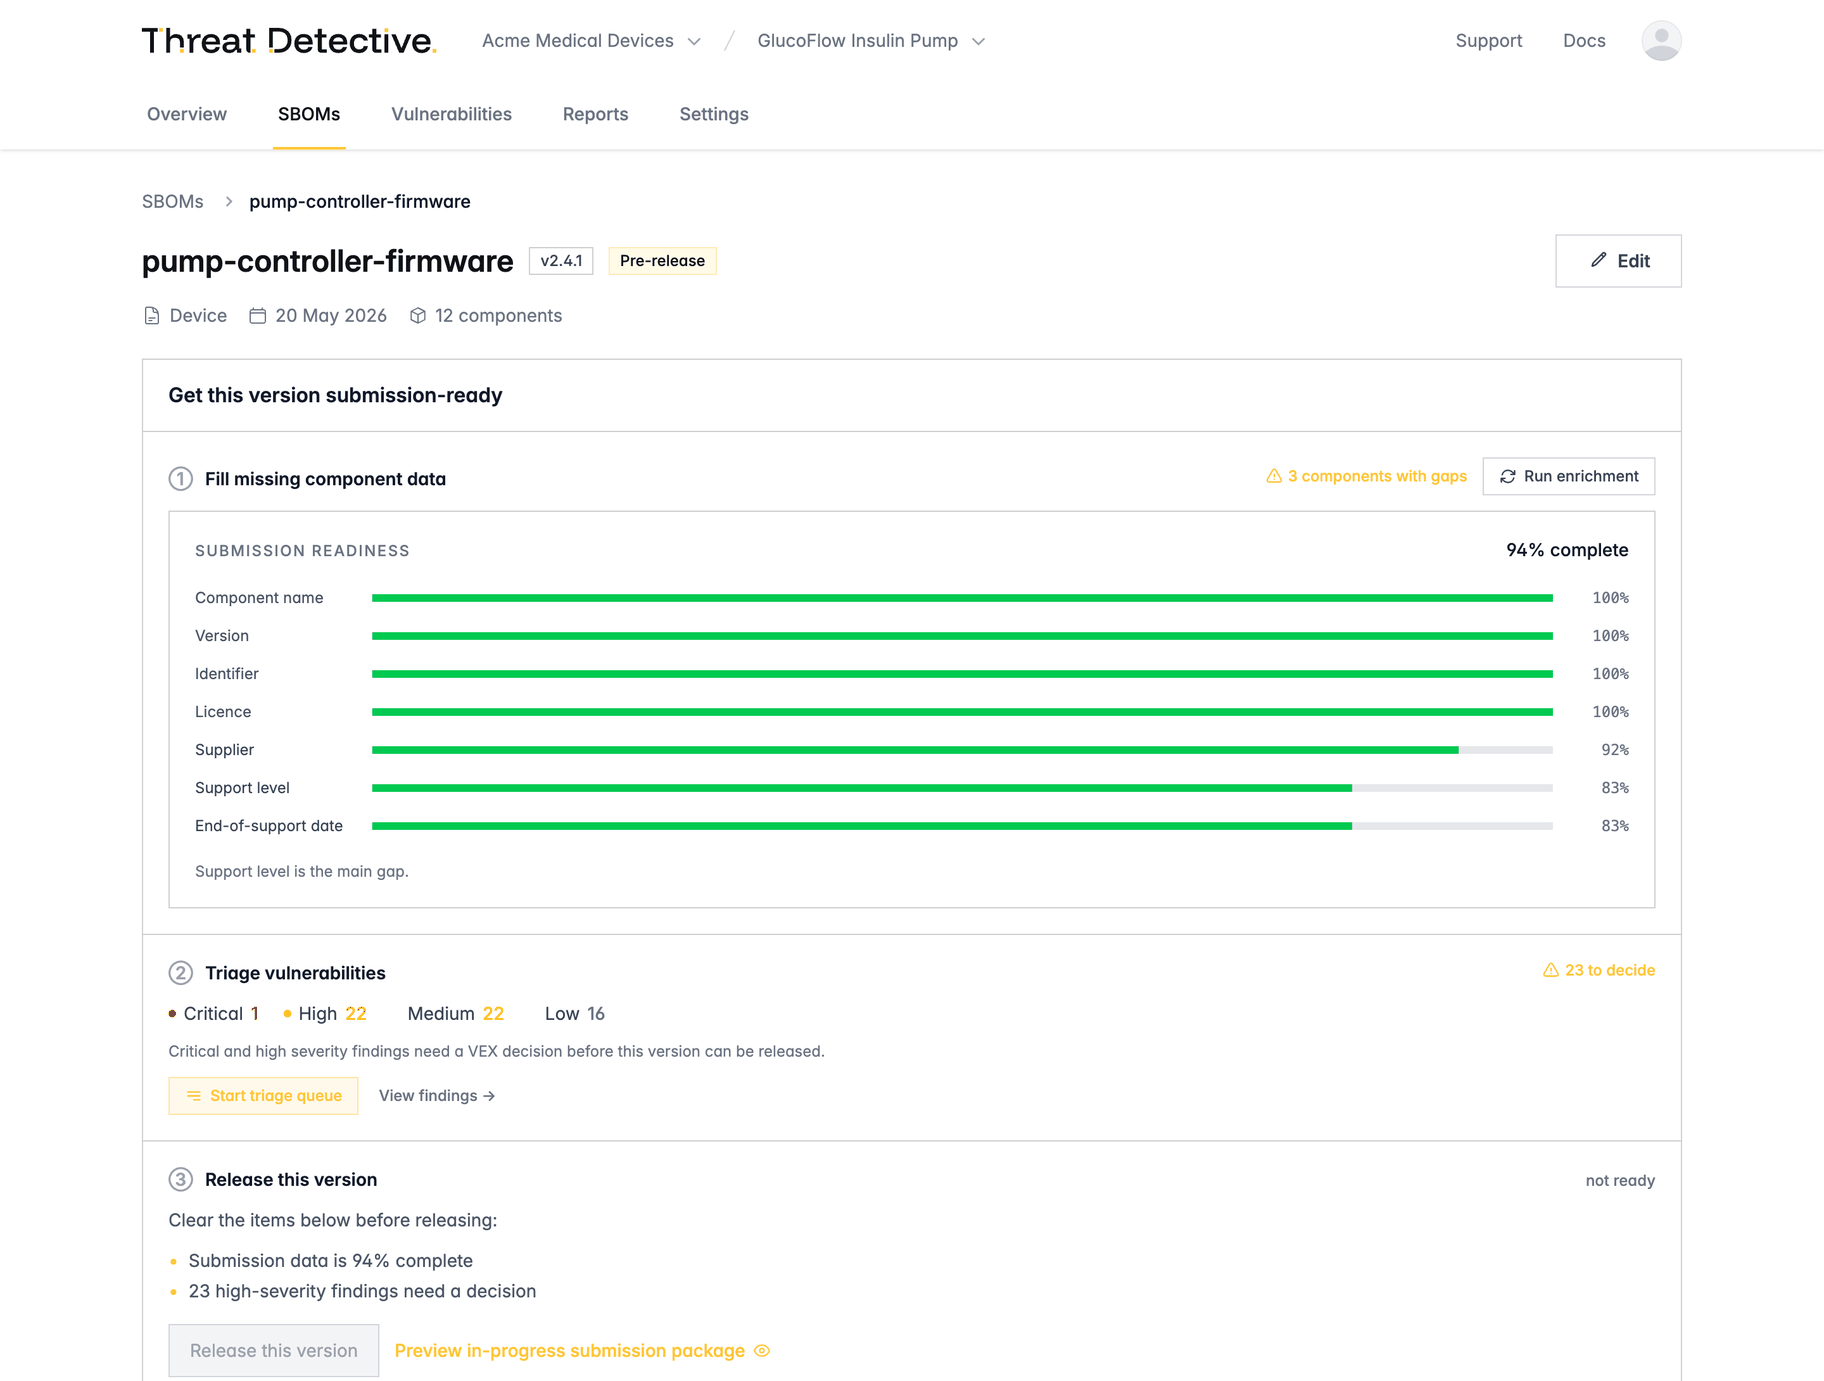Image resolution: width=1824 pixels, height=1381 pixels.
Task: Switch to the Vulnerabilities tab
Action: tap(451, 114)
